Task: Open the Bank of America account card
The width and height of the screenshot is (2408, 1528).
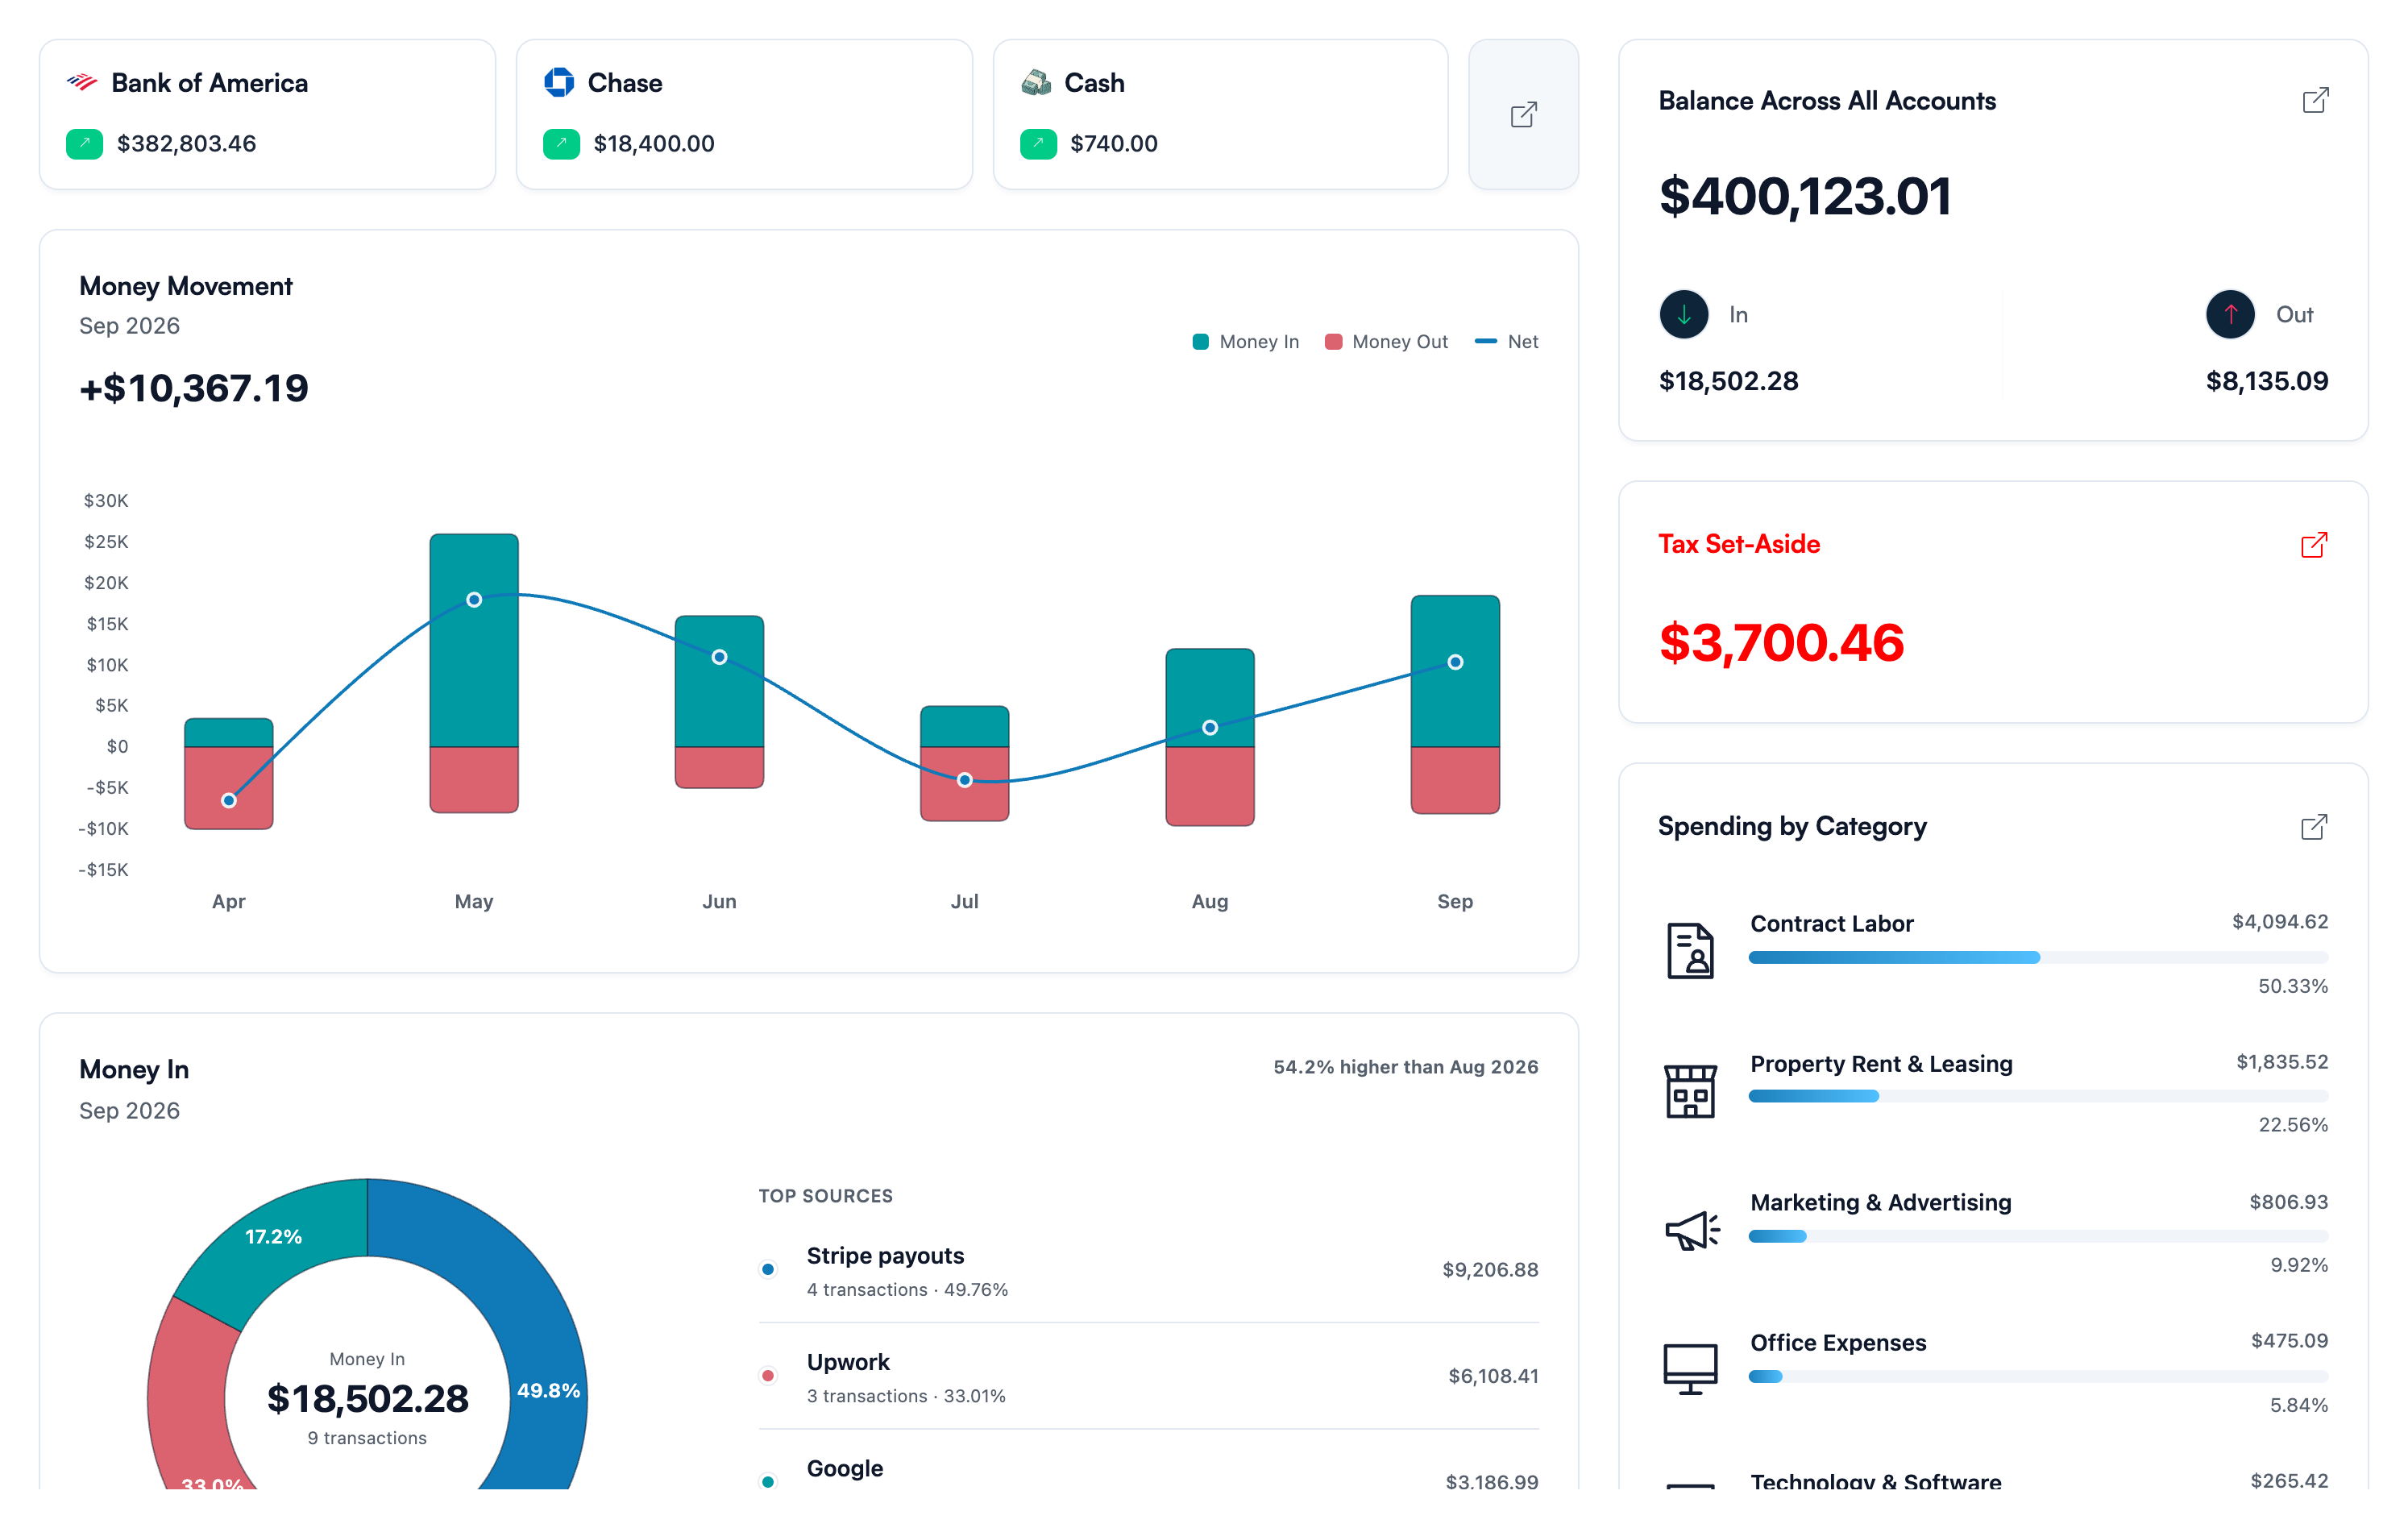Action: pos(267,114)
